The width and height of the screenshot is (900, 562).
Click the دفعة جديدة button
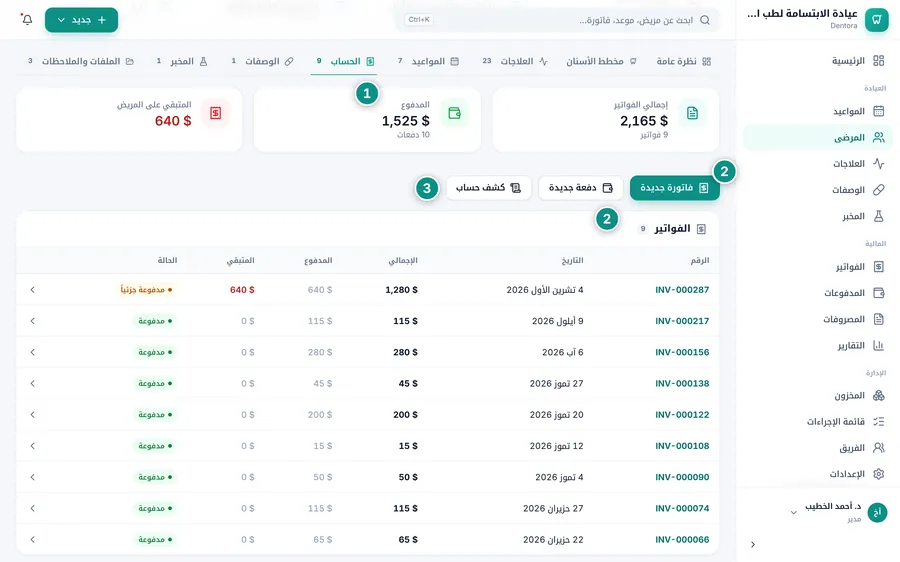581,188
